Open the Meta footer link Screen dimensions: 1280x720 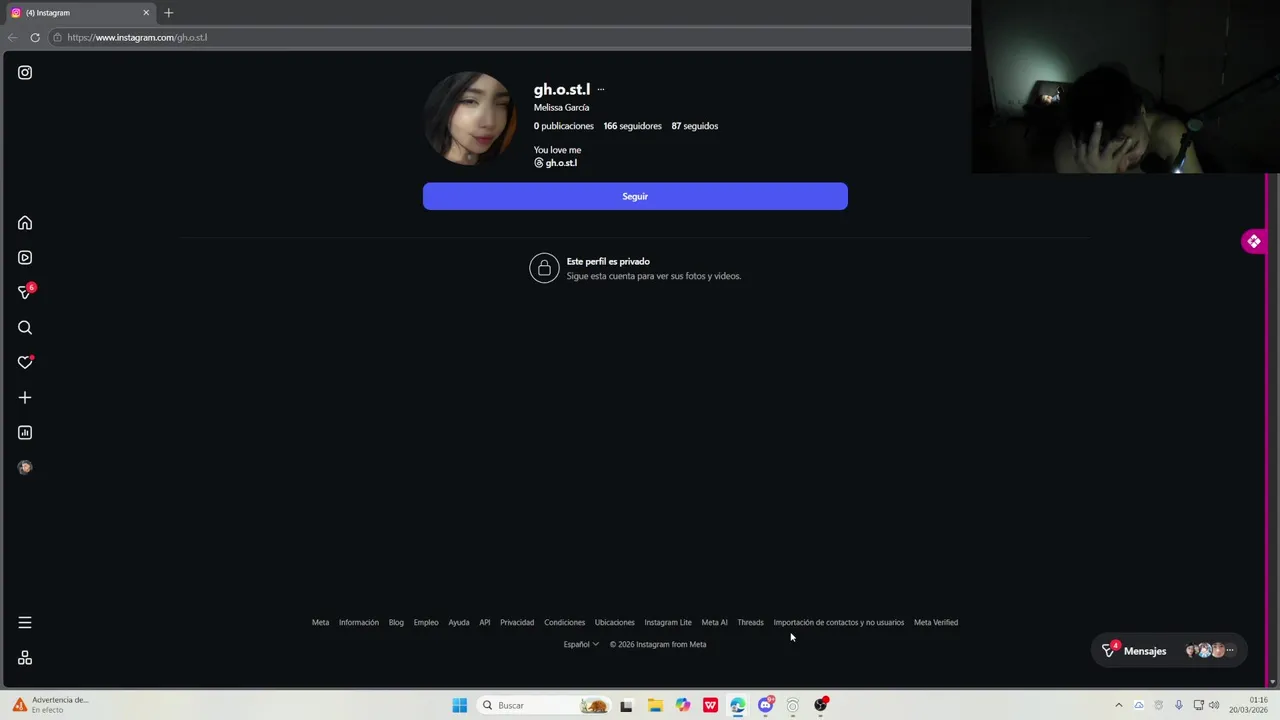coord(320,622)
